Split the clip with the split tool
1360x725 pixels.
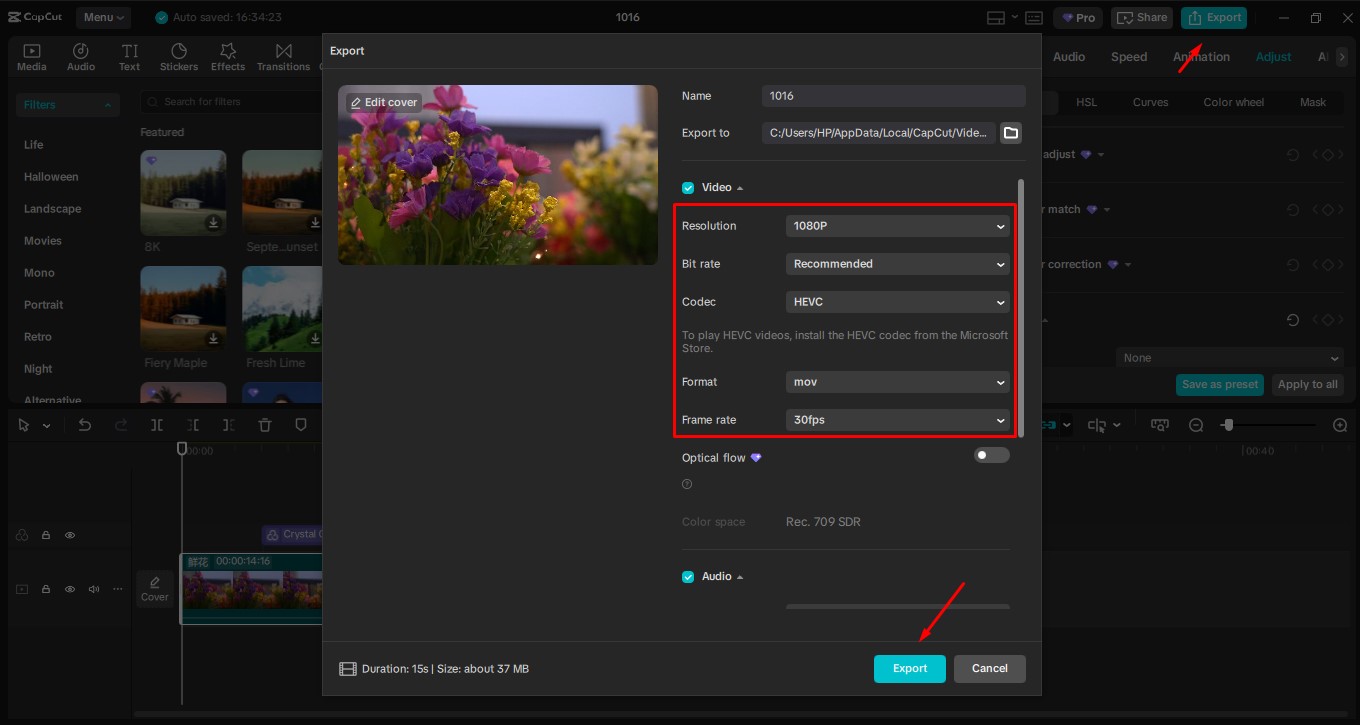[x=157, y=424]
